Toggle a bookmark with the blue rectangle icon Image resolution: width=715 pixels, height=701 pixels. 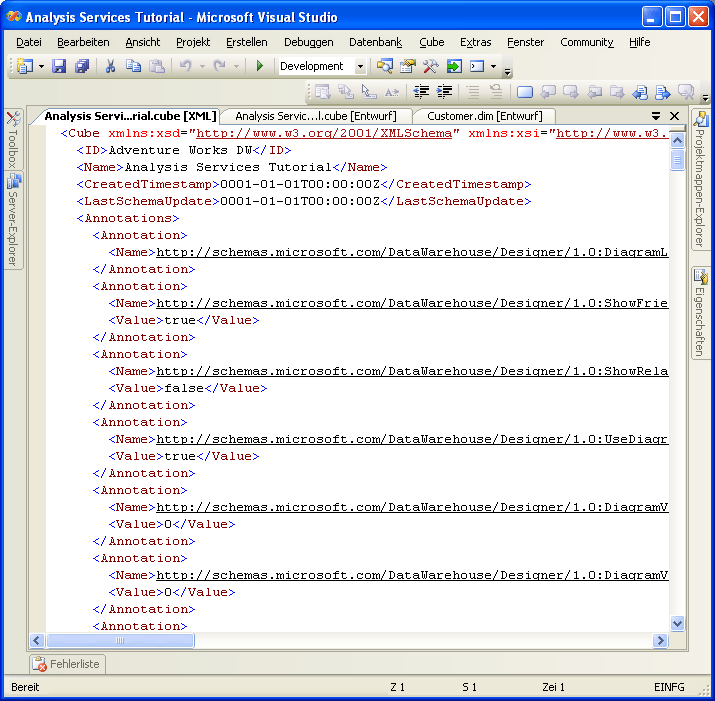pyautogui.click(x=525, y=92)
